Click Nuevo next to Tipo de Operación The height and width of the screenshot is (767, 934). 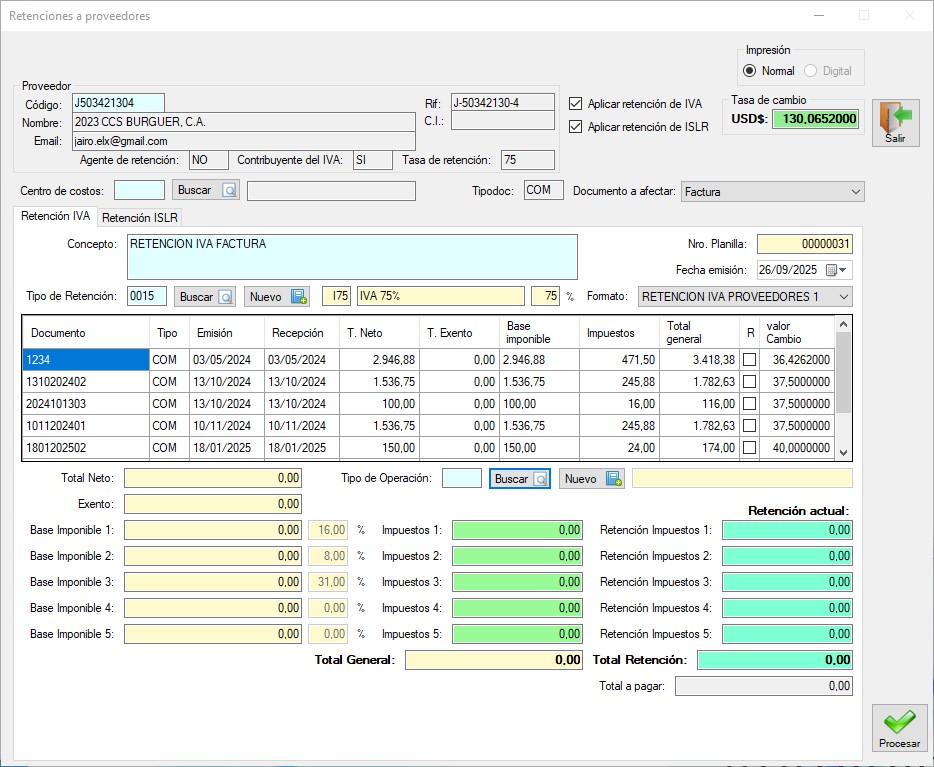(x=591, y=479)
